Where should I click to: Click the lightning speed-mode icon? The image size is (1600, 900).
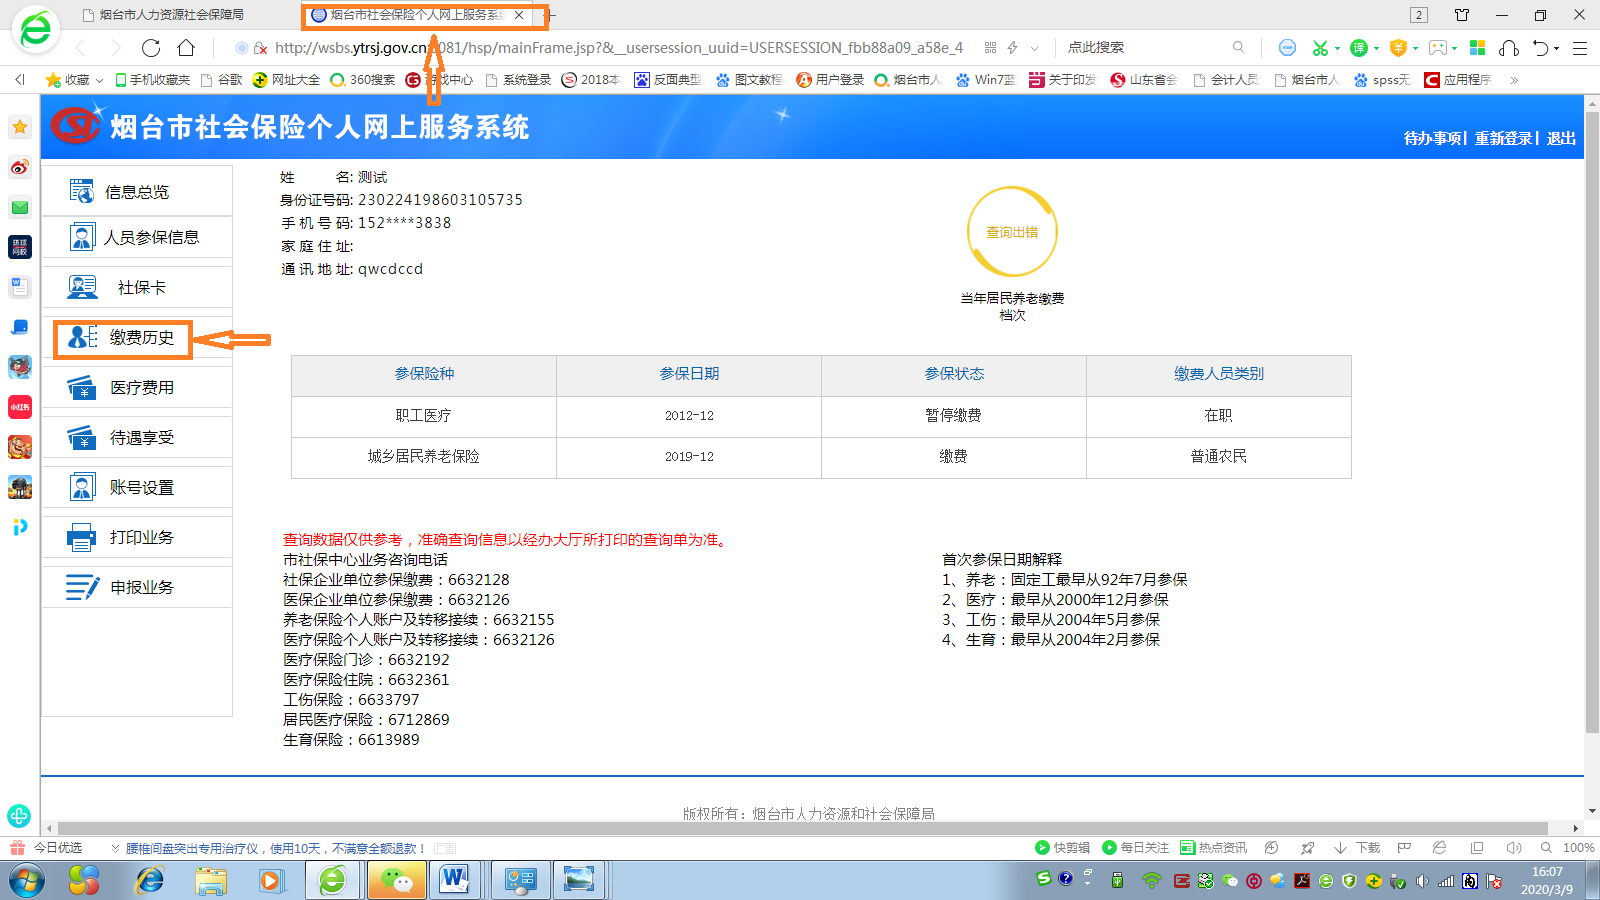click(1012, 48)
